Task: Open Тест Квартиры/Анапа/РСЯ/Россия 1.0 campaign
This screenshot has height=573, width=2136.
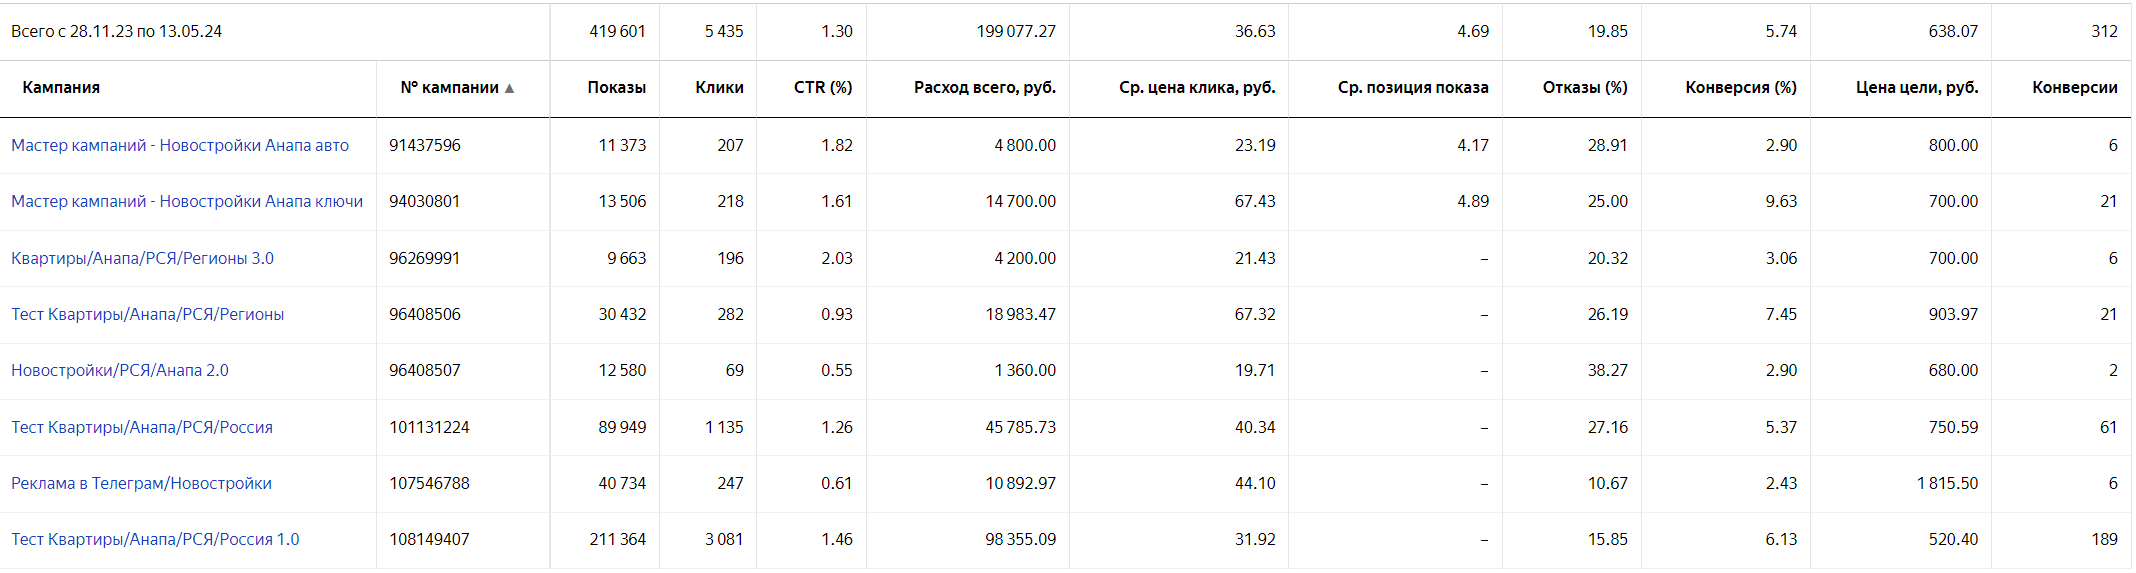Action: click(155, 539)
